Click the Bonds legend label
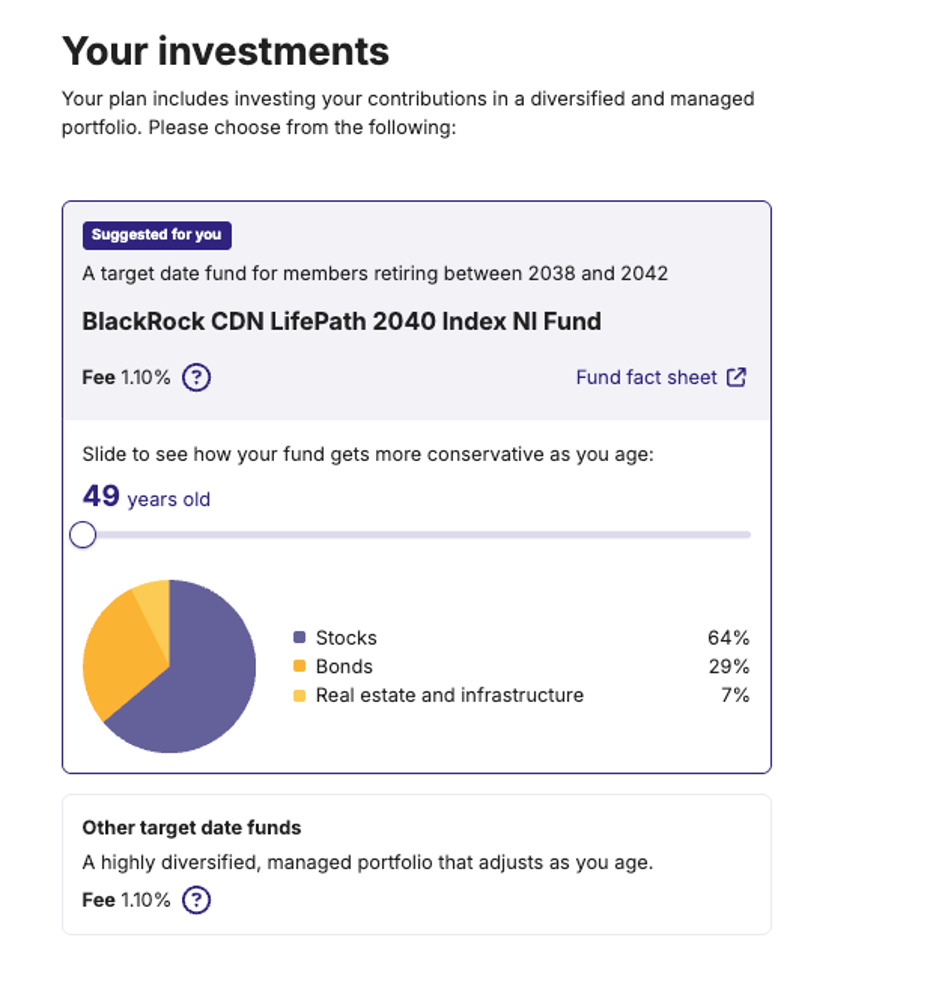This screenshot has height=986, width=936. (344, 667)
